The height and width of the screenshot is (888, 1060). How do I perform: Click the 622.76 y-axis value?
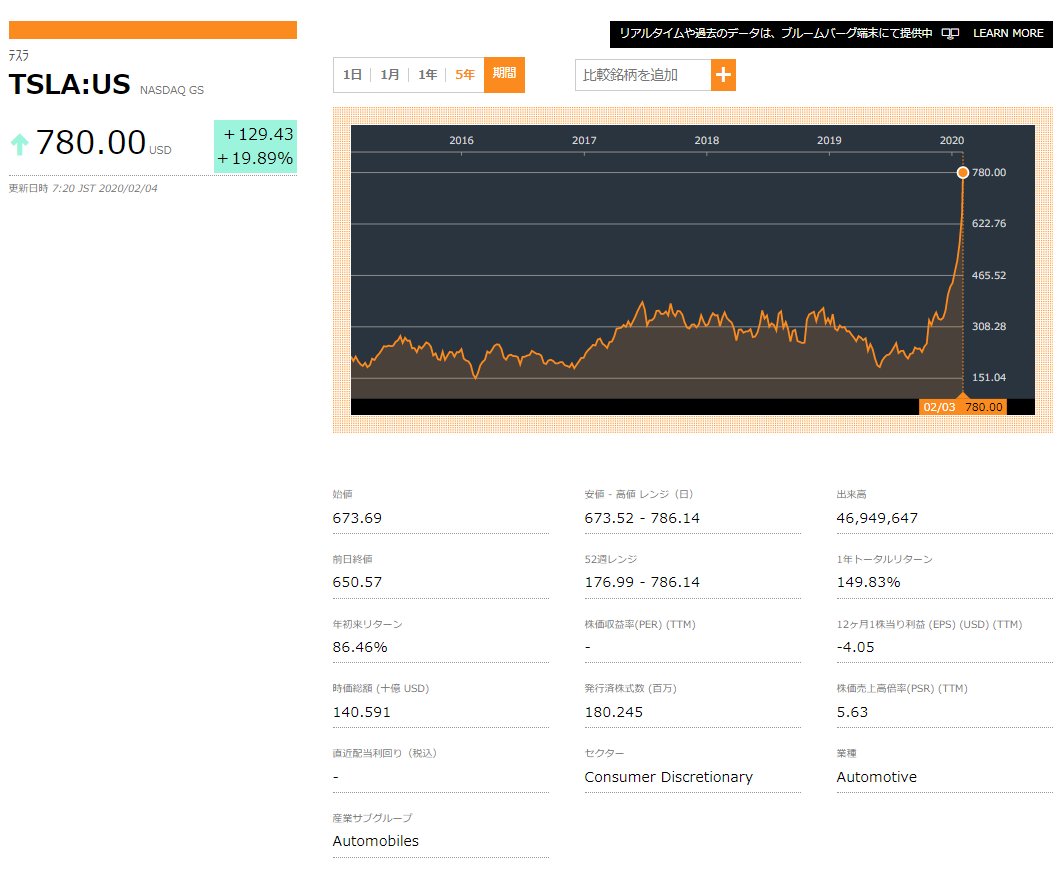pos(989,223)
